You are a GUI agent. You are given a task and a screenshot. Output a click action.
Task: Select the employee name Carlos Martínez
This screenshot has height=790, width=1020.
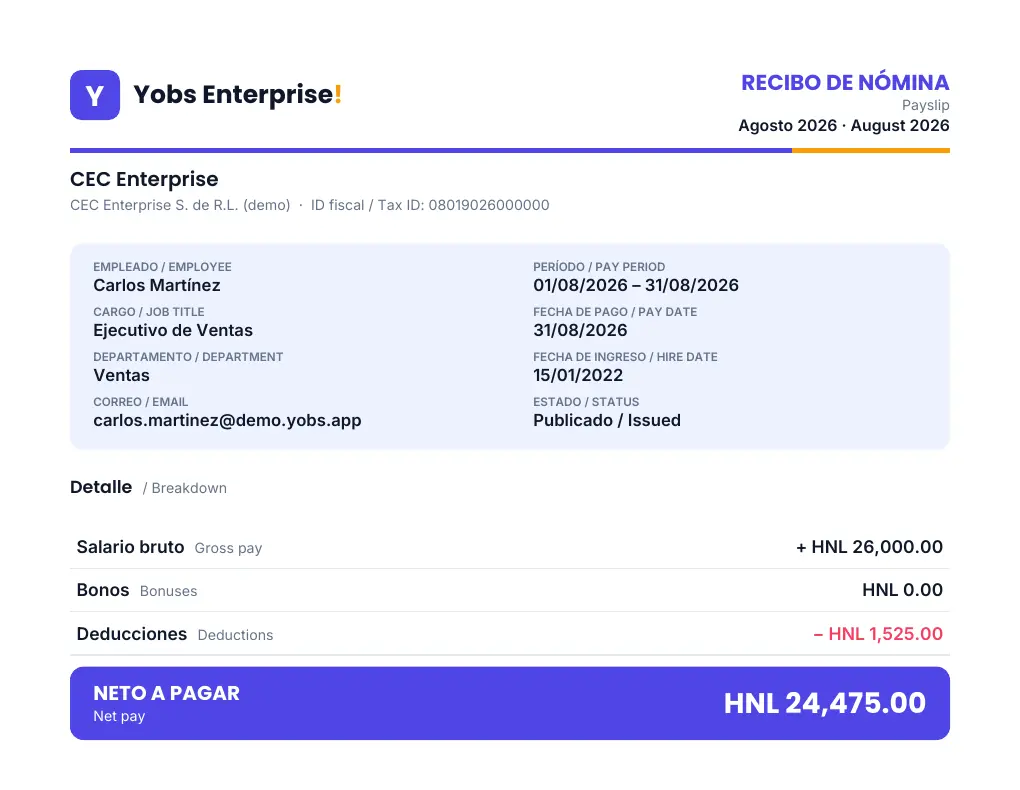coord(157,285)
